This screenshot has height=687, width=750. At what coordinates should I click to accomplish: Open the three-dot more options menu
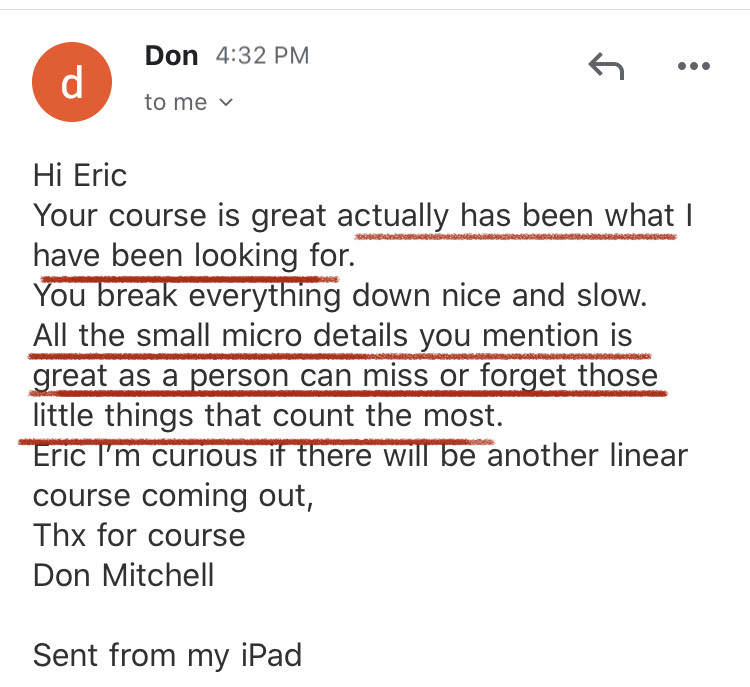pyautogui.click(x=694, y=66)
